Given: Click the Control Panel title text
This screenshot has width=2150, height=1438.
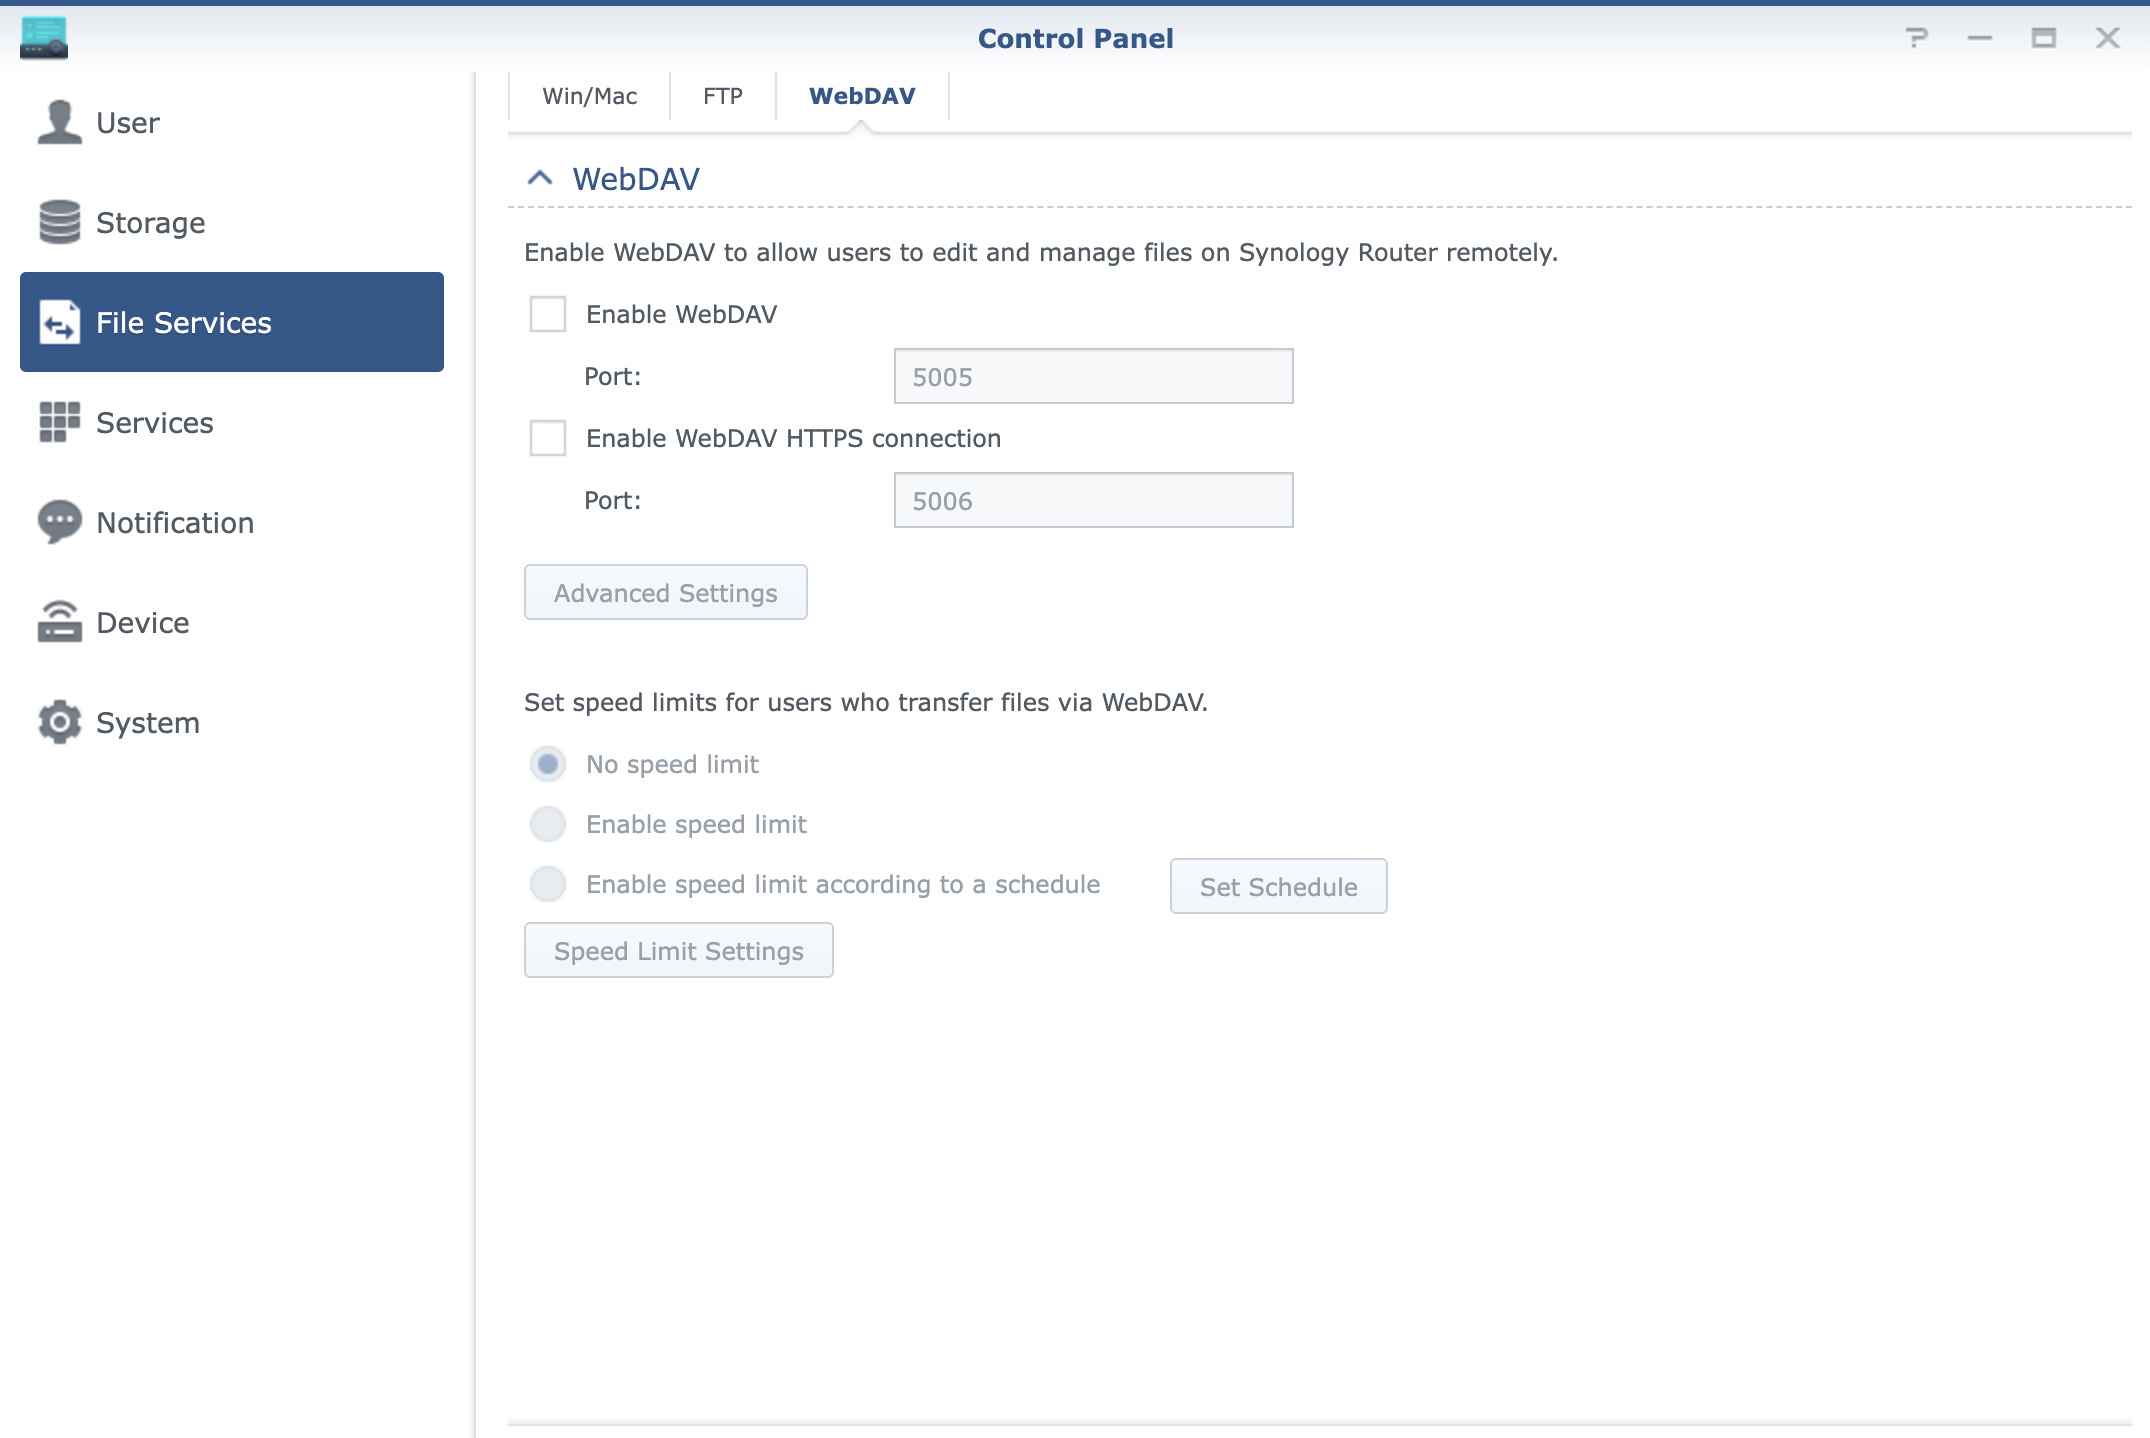Looking at the screenshot, I should coord(1075,39).
